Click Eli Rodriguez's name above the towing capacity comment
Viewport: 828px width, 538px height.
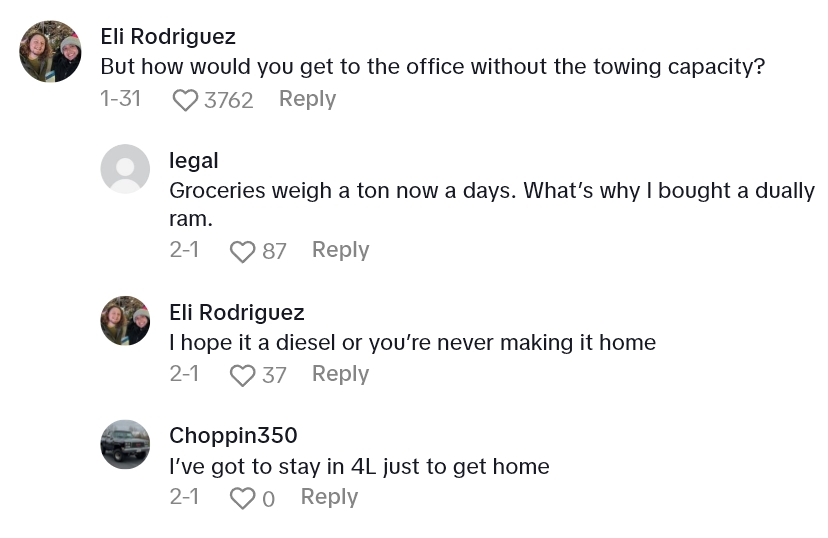click(168, 37)
